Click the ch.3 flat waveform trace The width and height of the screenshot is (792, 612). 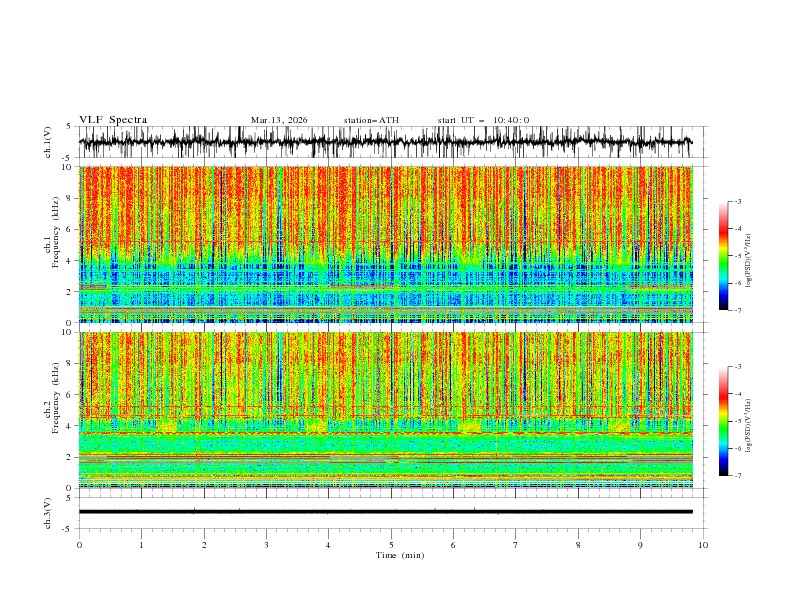pyautogui.click(x=385, y=512)
